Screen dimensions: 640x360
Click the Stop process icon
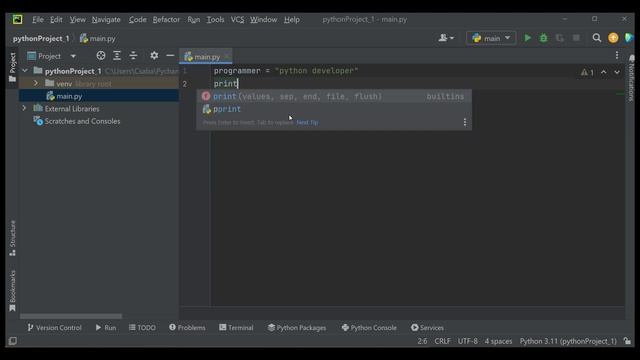pos(576,38)
